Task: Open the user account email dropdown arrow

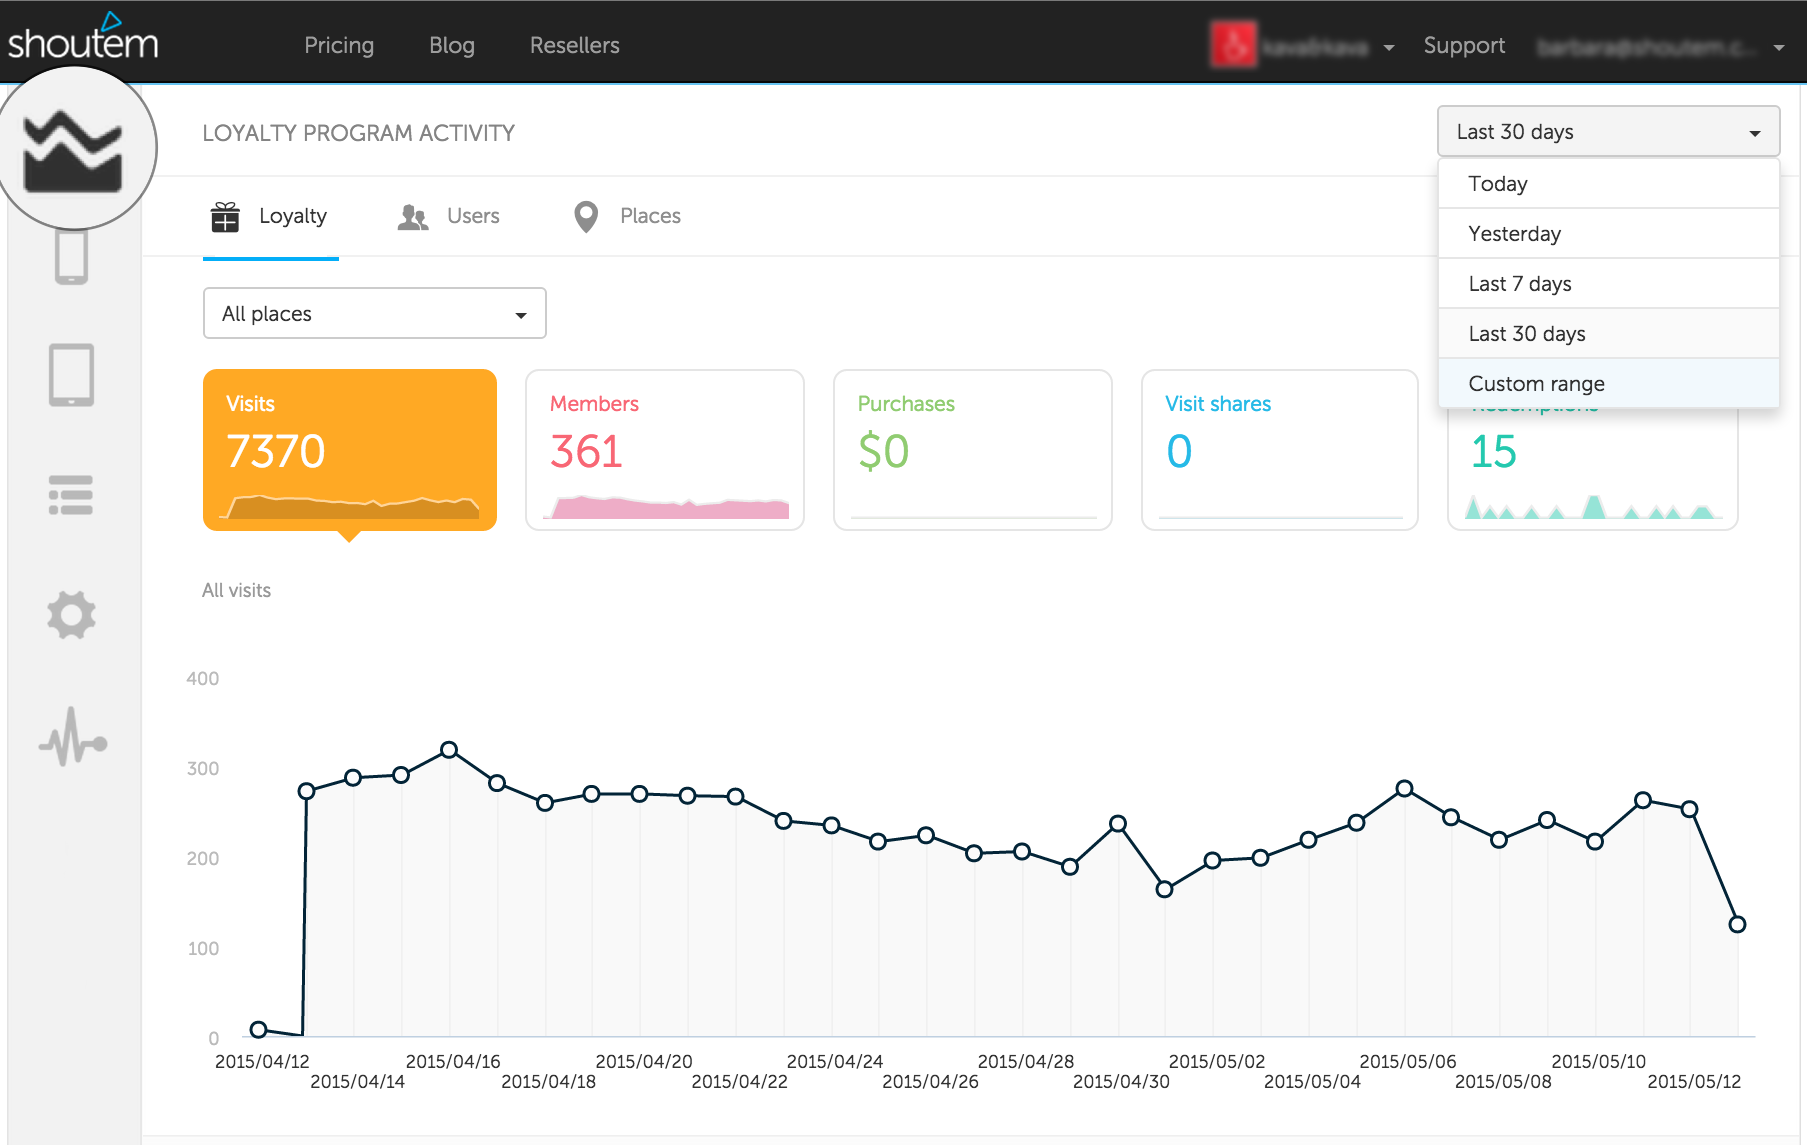Action: pos(1779,47)
